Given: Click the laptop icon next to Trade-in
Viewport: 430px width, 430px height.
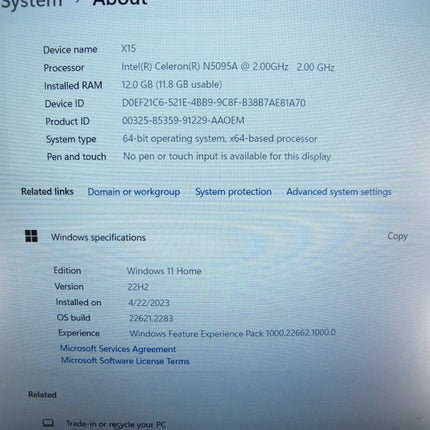Looking at the screenshot, I should pos(48,423).
